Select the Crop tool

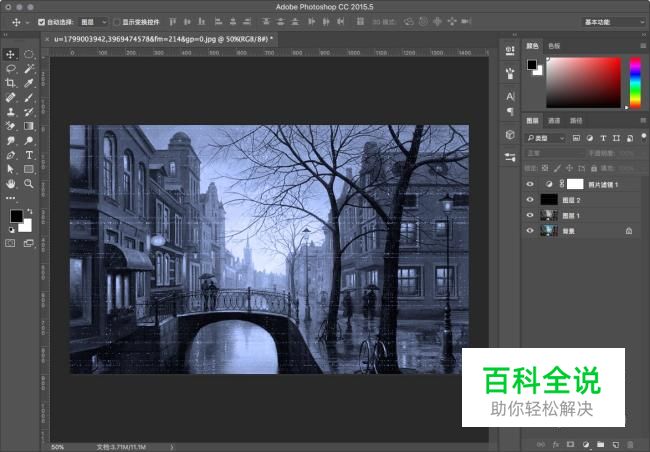click(x=10, y=83)
